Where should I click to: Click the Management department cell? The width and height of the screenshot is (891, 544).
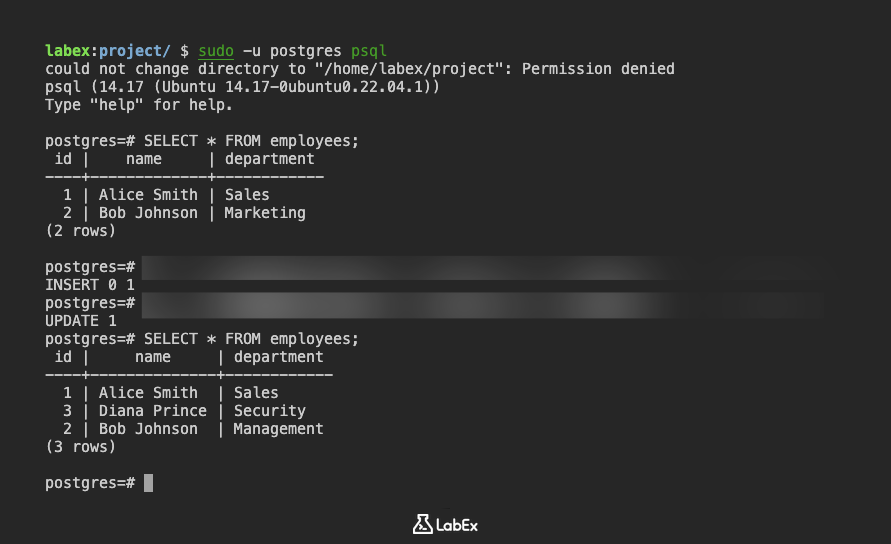278,429
